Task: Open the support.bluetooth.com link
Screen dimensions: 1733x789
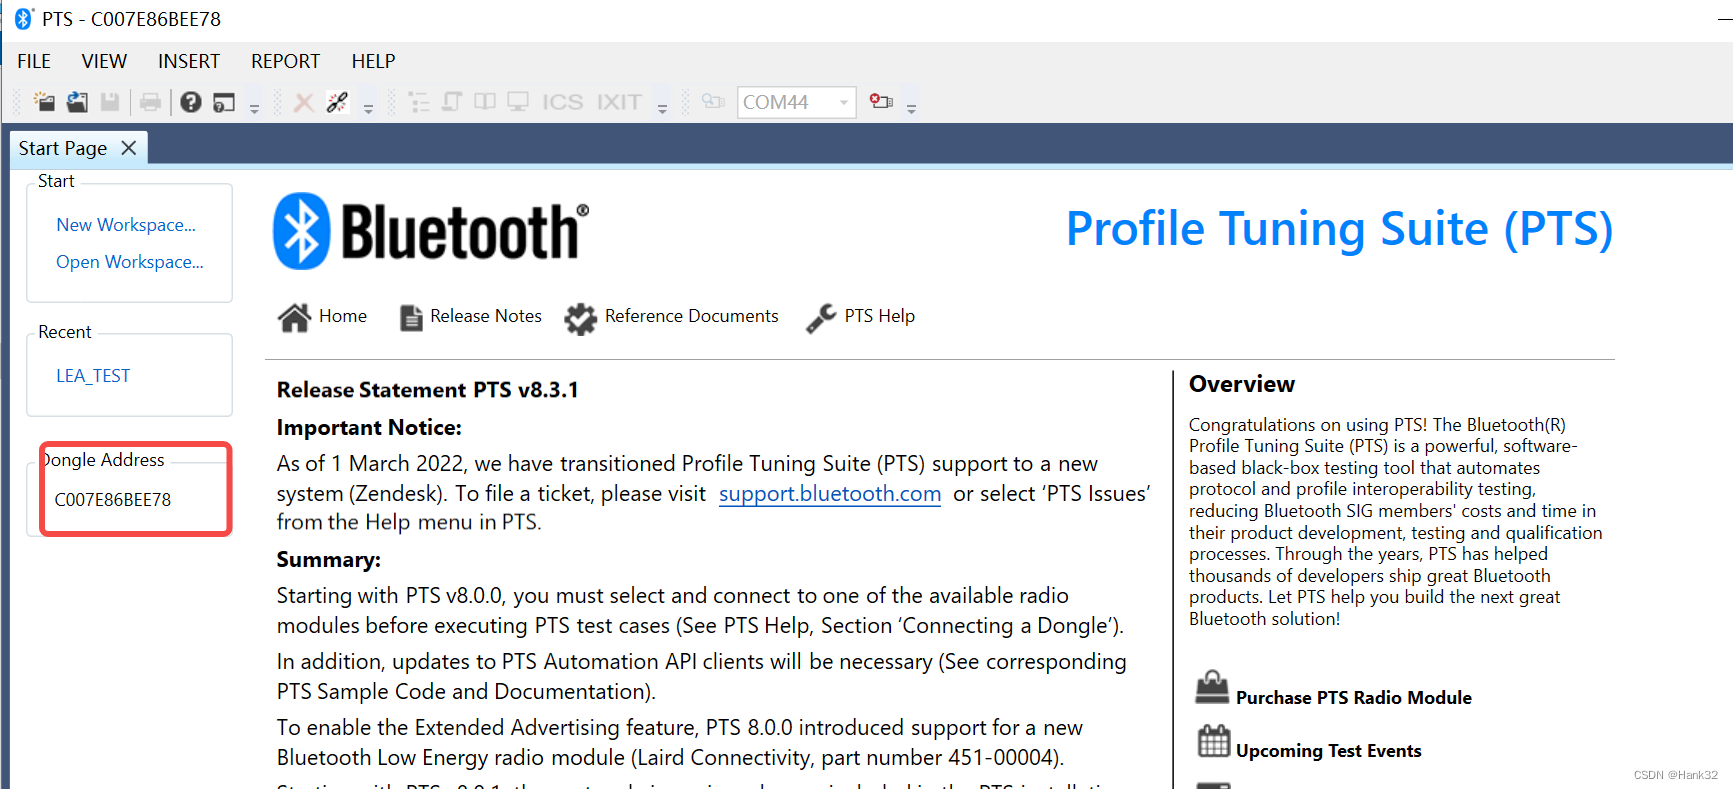Action: 830,494
